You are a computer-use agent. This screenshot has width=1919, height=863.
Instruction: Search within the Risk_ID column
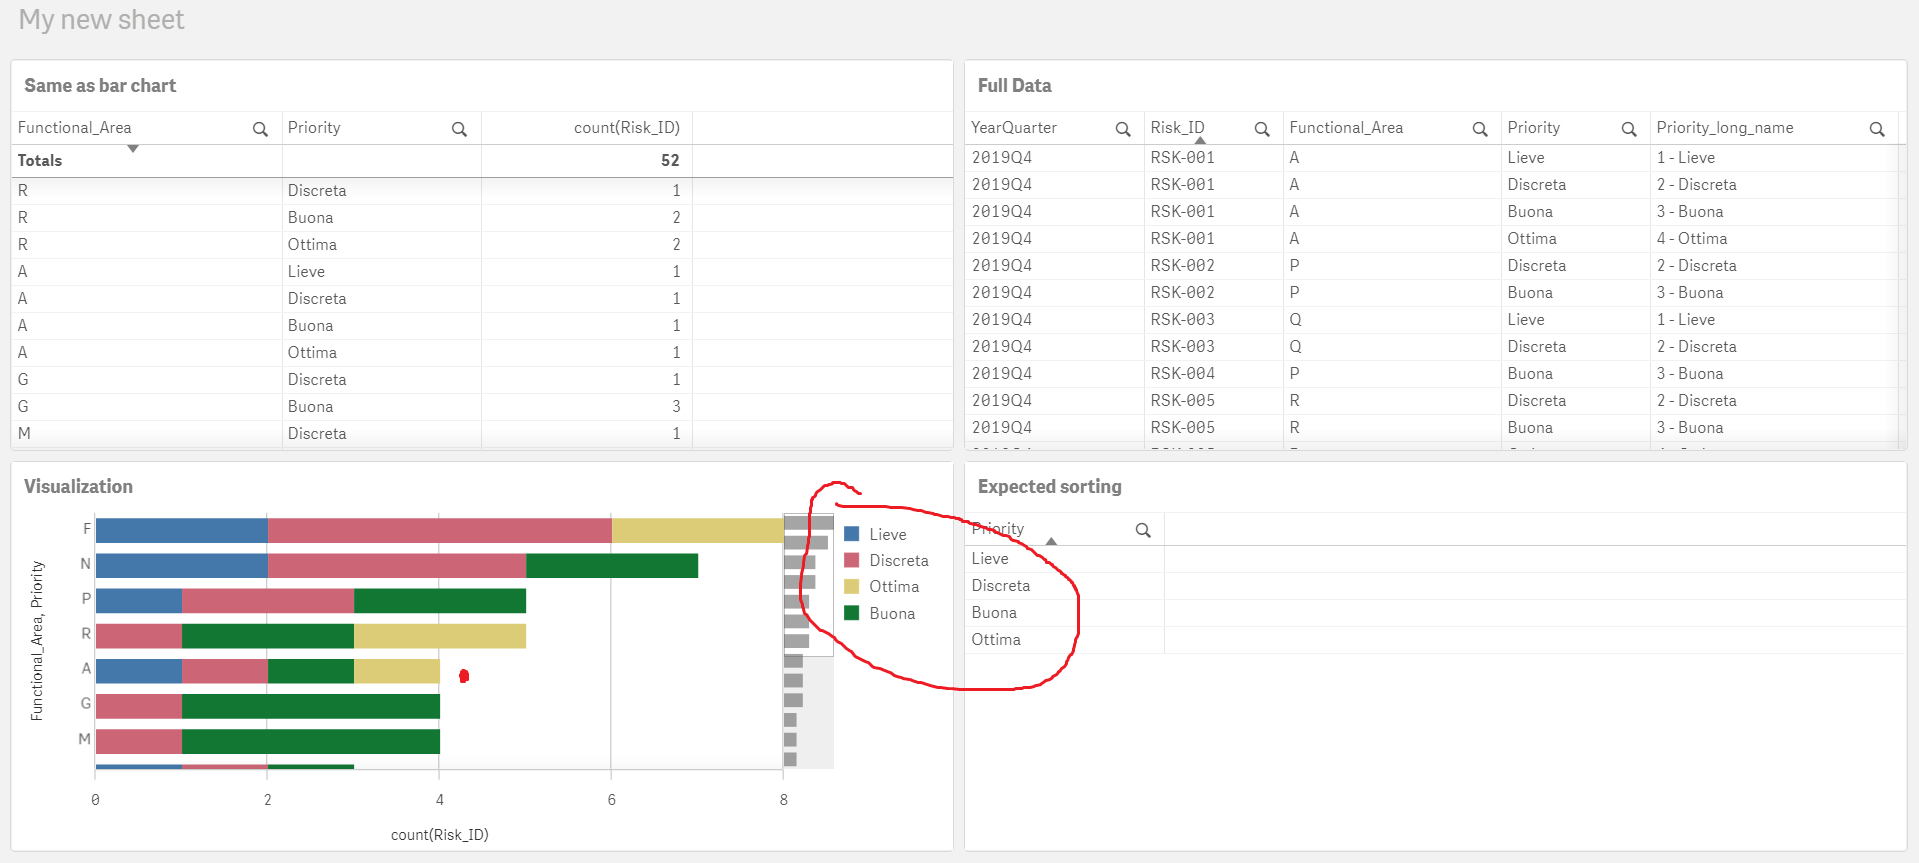click(1262, 129)
